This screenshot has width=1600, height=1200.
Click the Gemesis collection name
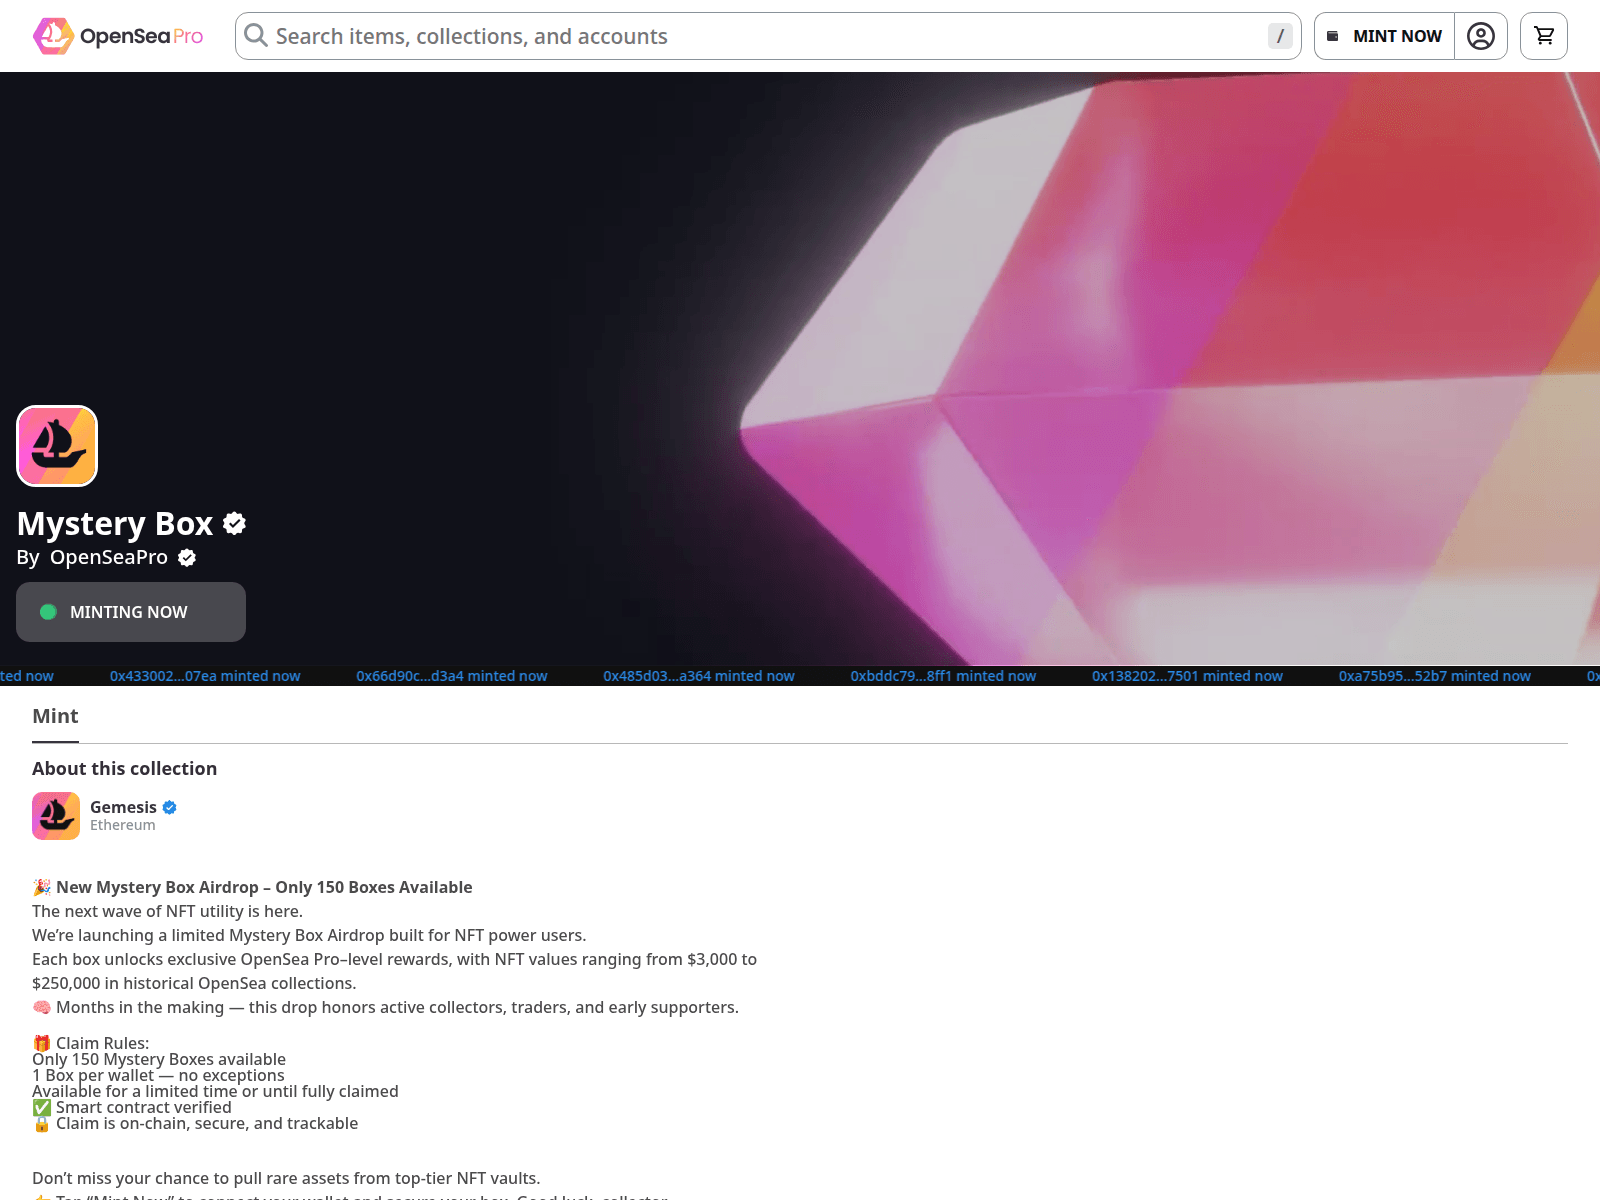click(123, 807)
